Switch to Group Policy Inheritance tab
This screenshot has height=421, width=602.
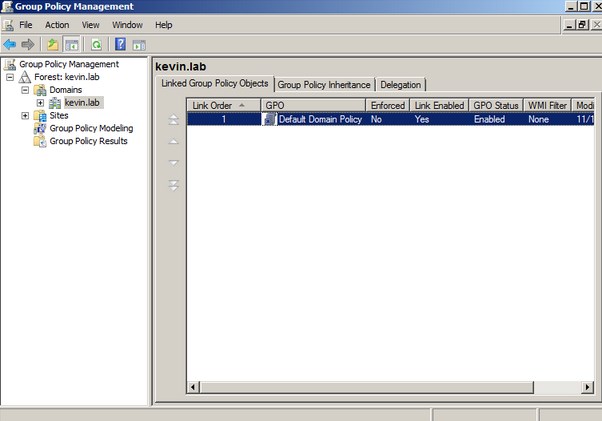click(324, 85)
